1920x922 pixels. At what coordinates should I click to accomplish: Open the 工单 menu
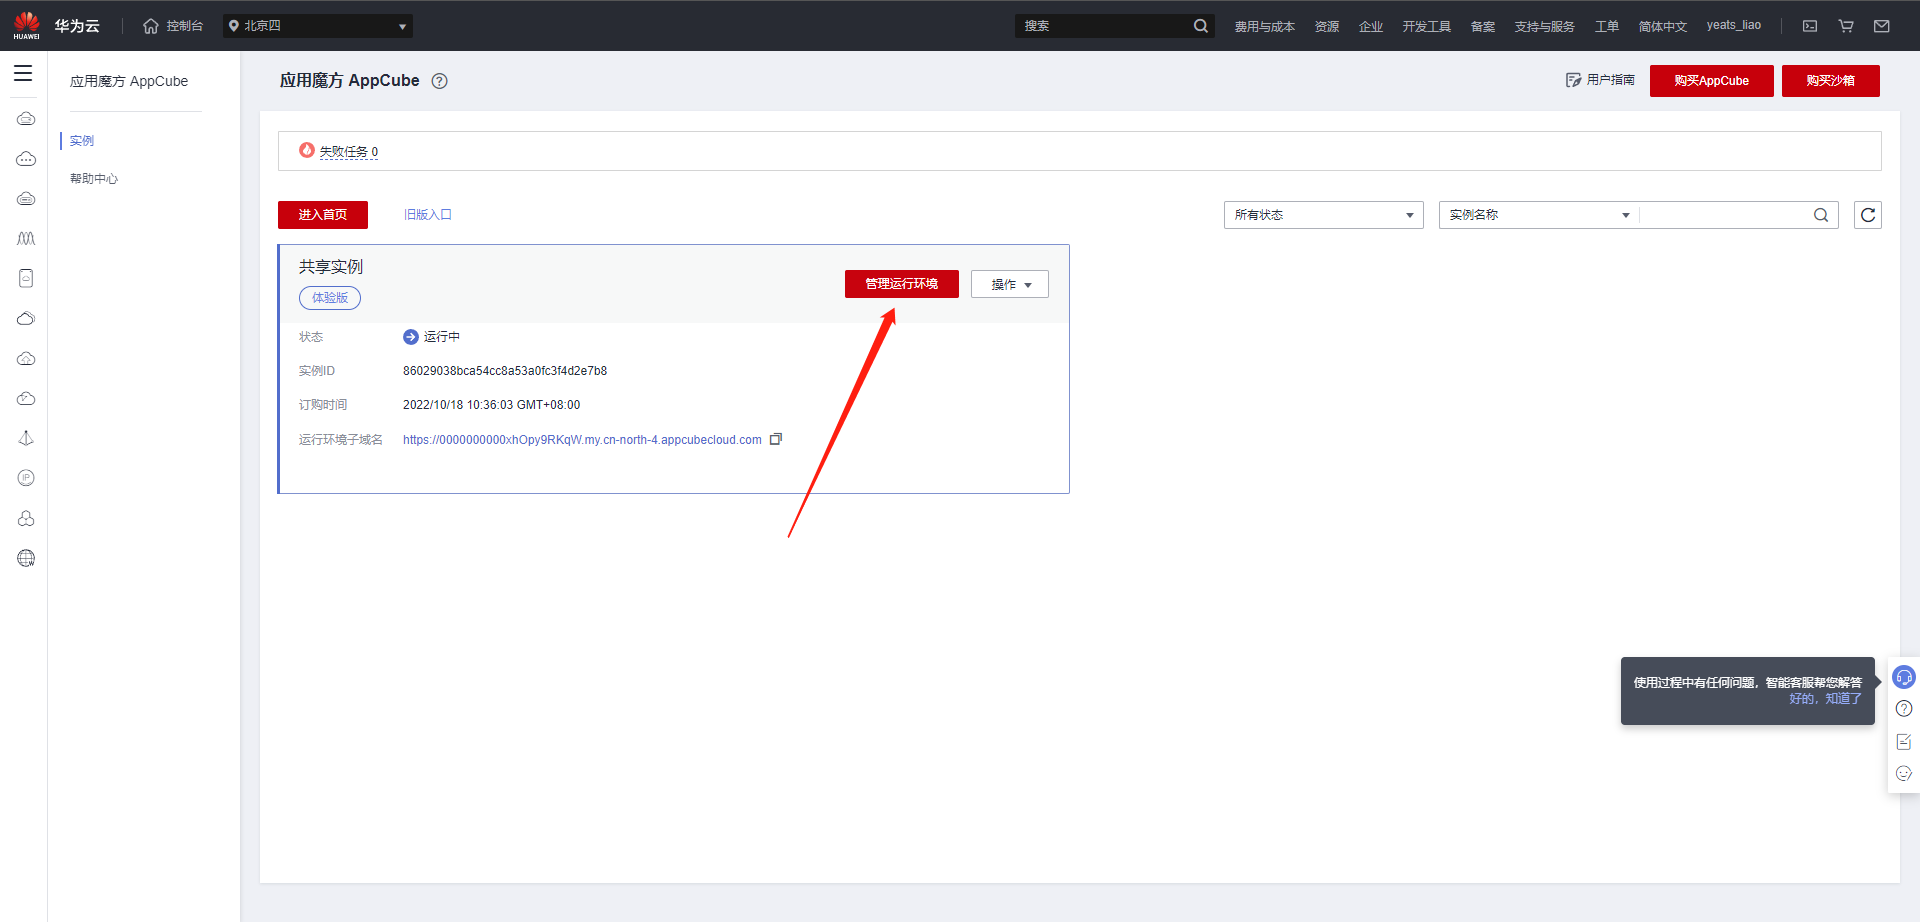click(1607, 26)
